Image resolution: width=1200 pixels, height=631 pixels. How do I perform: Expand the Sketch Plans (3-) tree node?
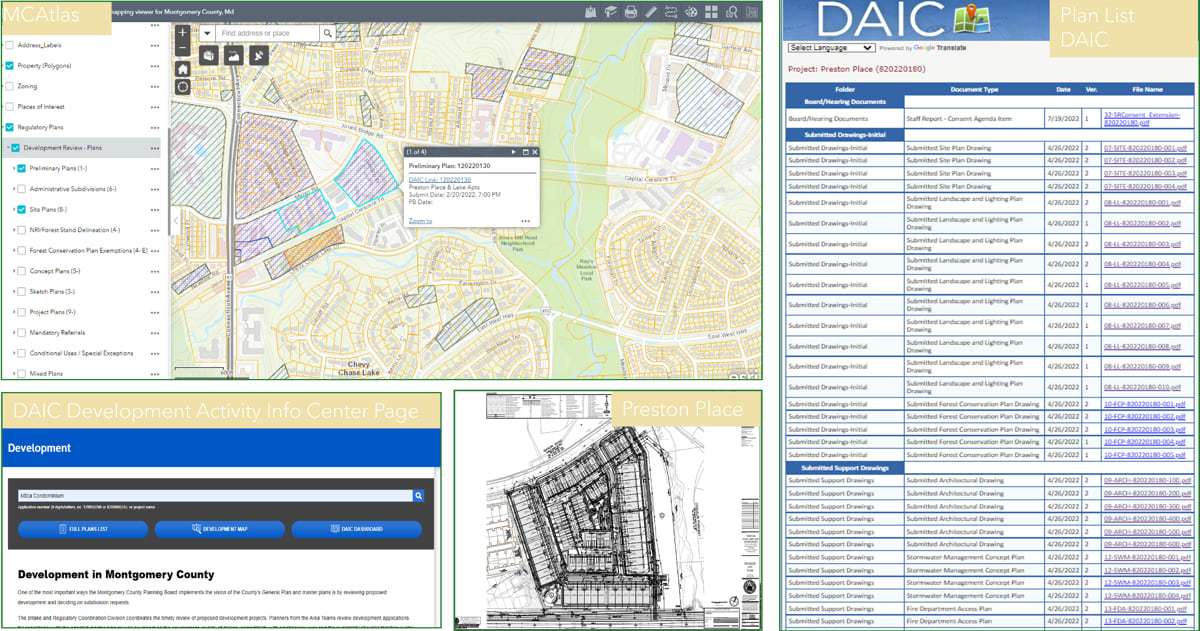[13, 291]
